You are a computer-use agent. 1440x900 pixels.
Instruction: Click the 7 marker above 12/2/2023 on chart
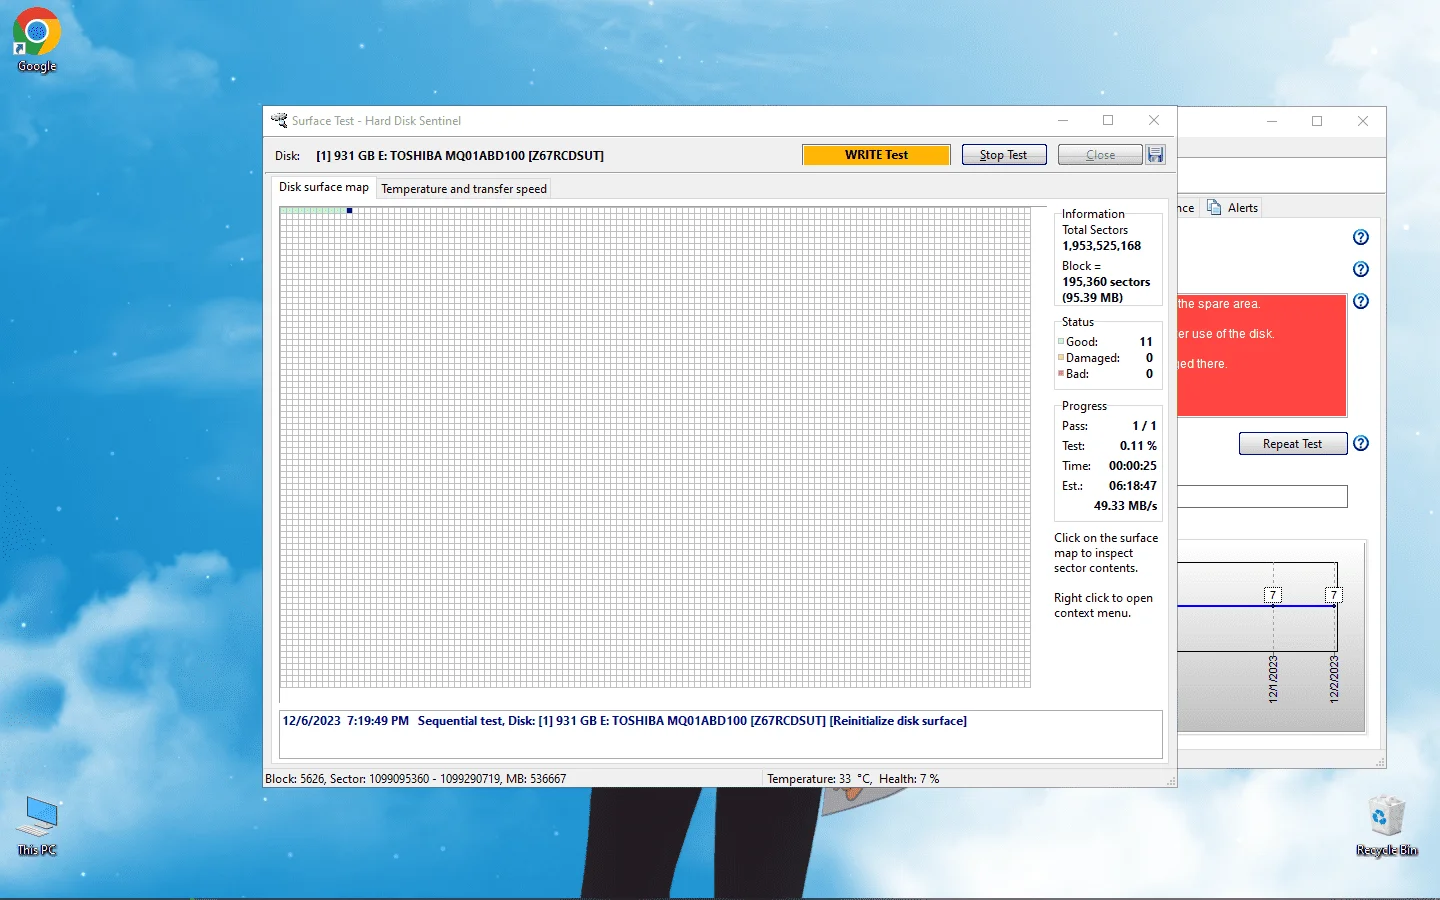[1333, 595]
